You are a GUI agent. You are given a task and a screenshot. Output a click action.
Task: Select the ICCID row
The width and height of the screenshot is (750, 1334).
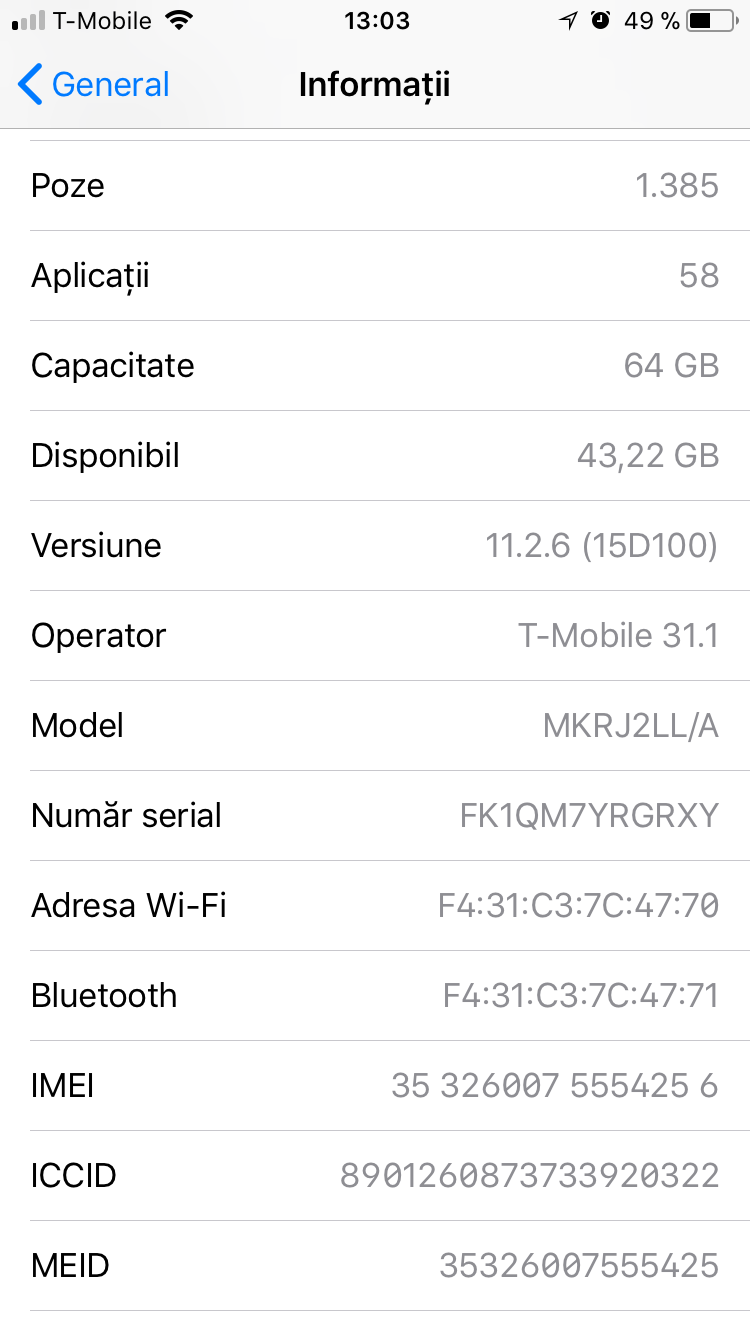pos(375,1176)
